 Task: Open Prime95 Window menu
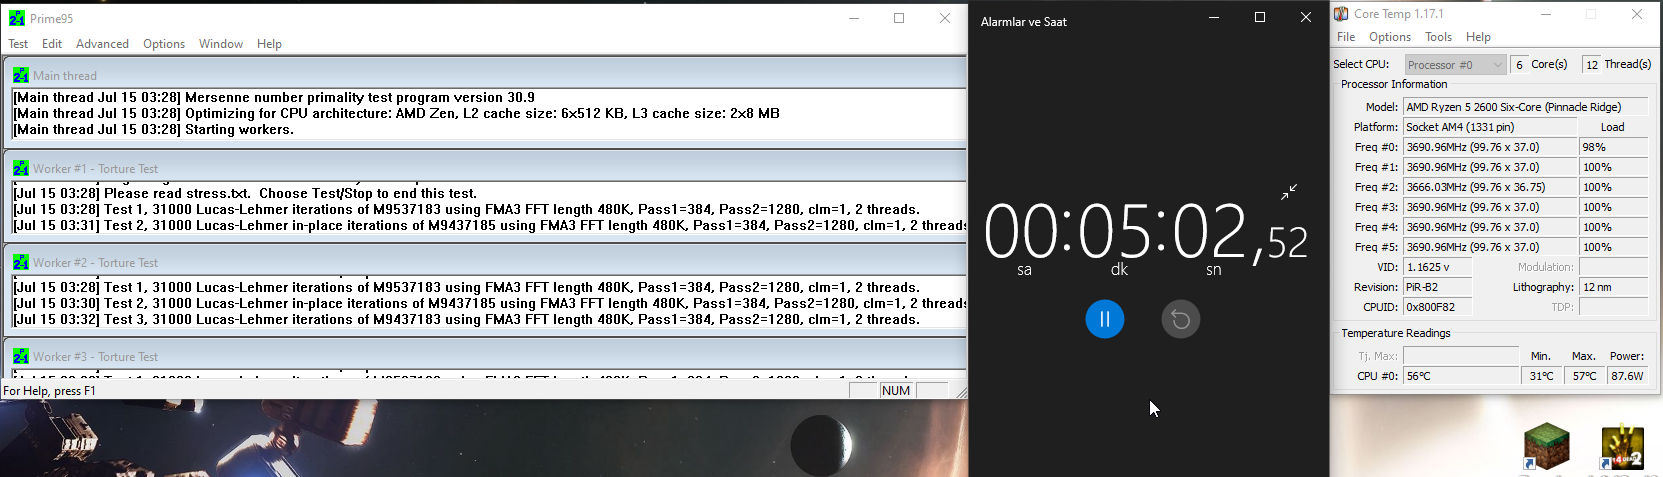click(x=220, y=44)
